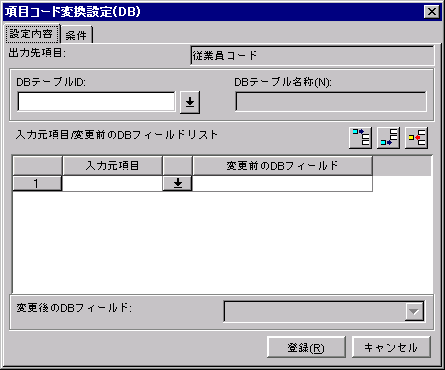Image resolution: width=445 pixels, height=370 pixels.
Task: Open the row 1 入力元項目 picker arrow
Action: (177, 183)
